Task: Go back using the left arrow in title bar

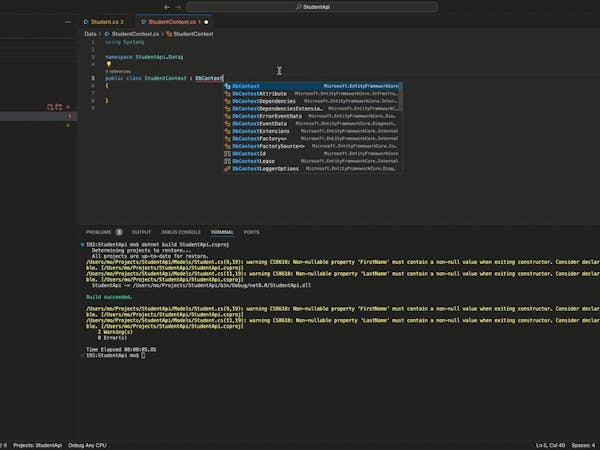Action: (167, 7)
